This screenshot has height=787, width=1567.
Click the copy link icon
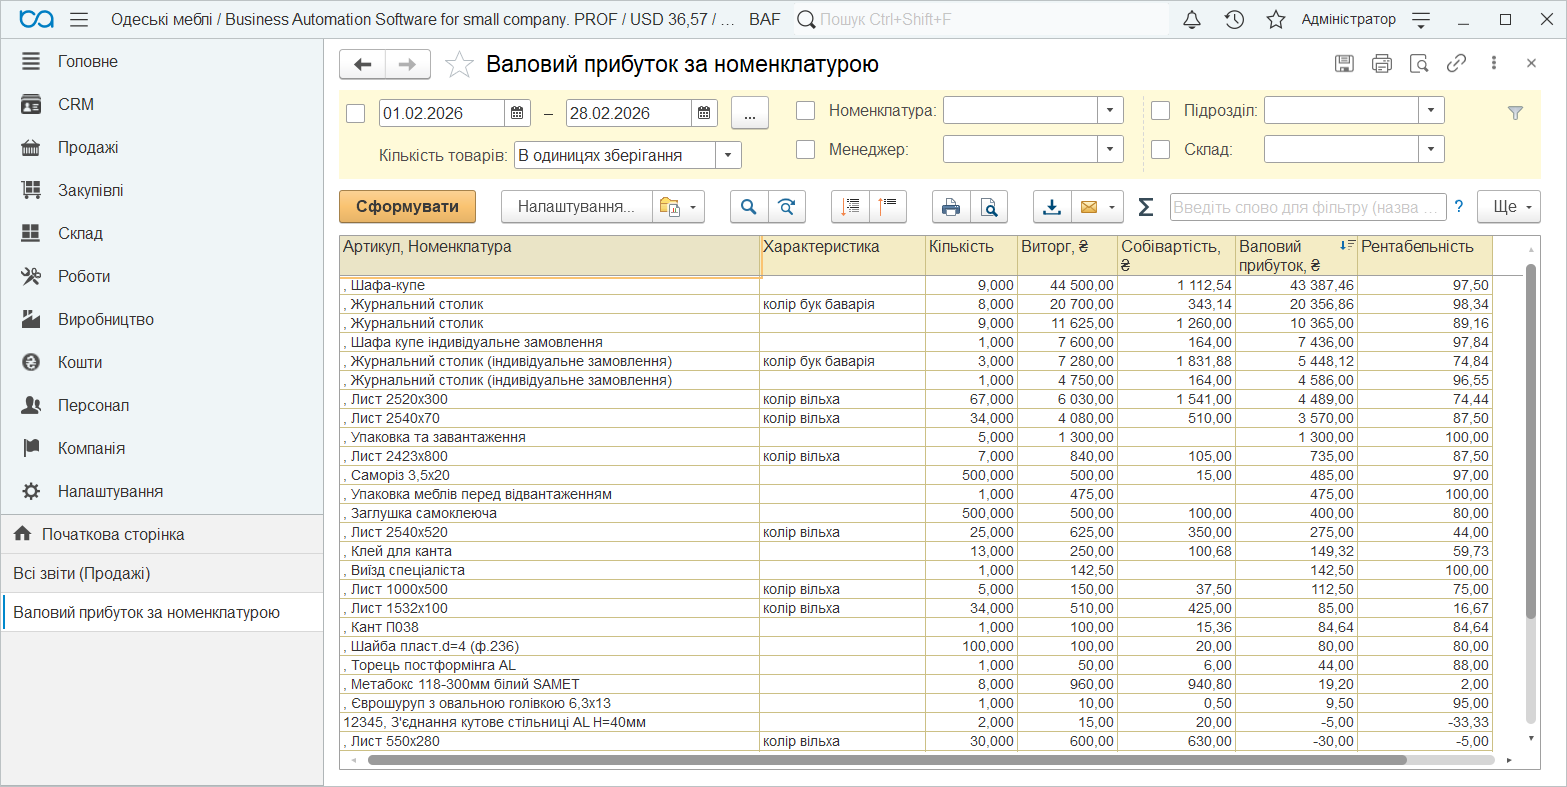1456,64
